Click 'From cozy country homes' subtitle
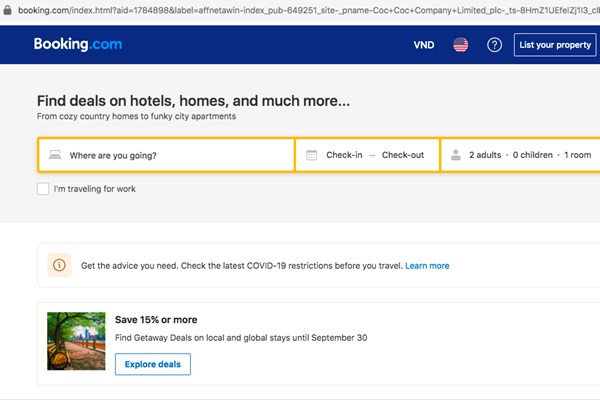The height and width of the screenshot is (400, 600). (x=136, y=116)
